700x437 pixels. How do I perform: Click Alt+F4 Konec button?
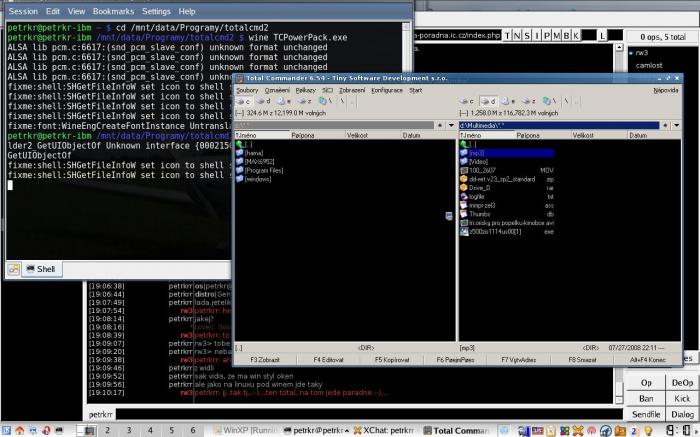pyautogui.click(x=648, y=360)
